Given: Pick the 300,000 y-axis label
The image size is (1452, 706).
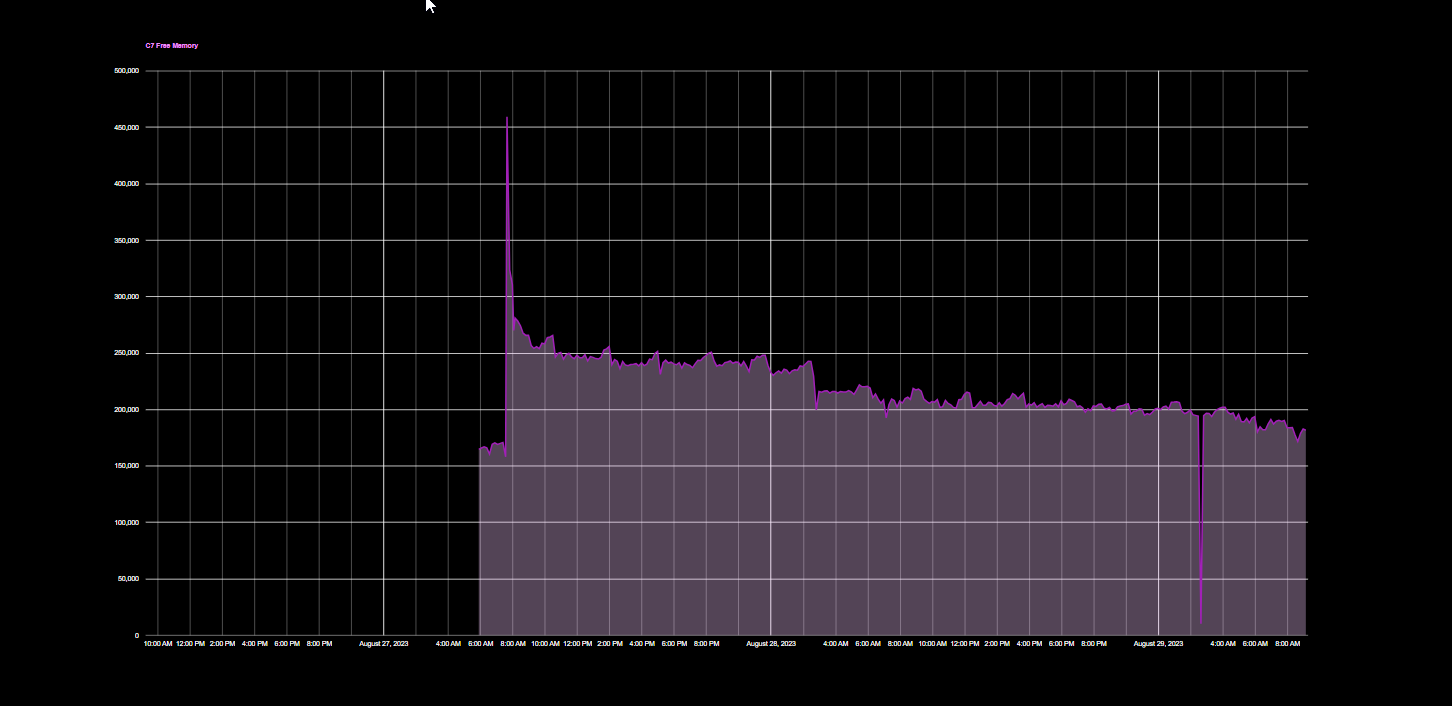Looking at the screenshot, I should tap(127, 297).
